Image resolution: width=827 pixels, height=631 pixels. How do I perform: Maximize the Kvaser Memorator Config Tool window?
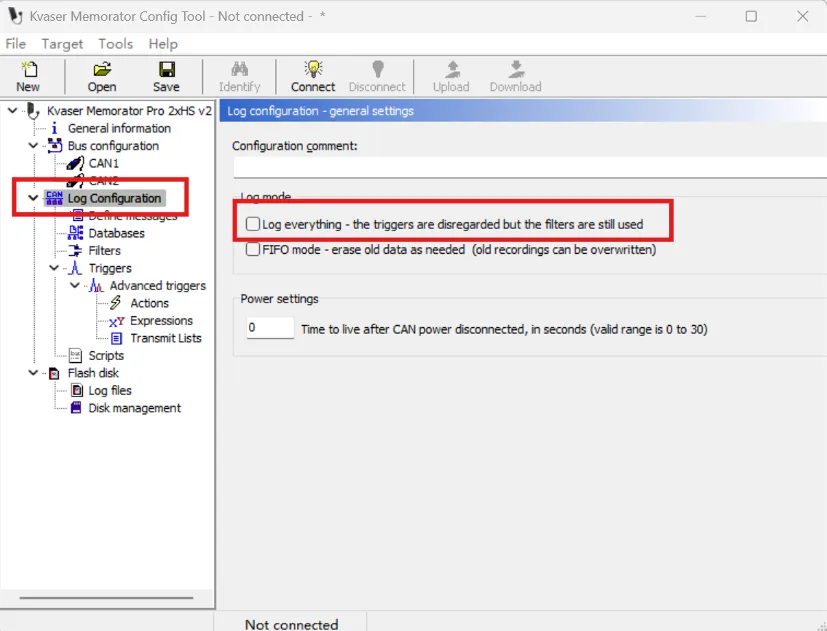[x=751, y=16]
